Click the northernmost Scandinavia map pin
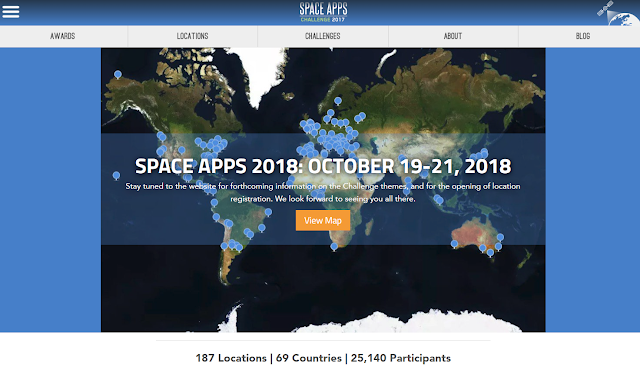The width and height of the screenshot is (640, 370). [x=338, y=101]
